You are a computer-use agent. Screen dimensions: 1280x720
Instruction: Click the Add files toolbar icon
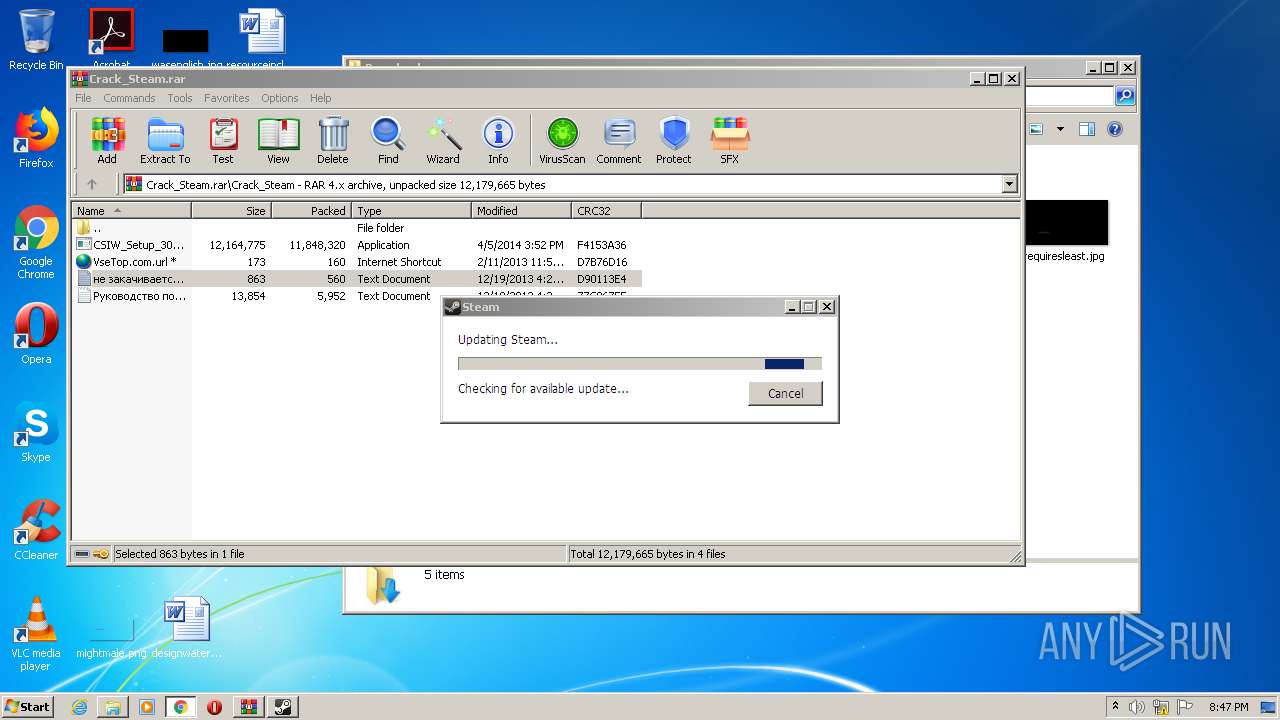(107, 140)
